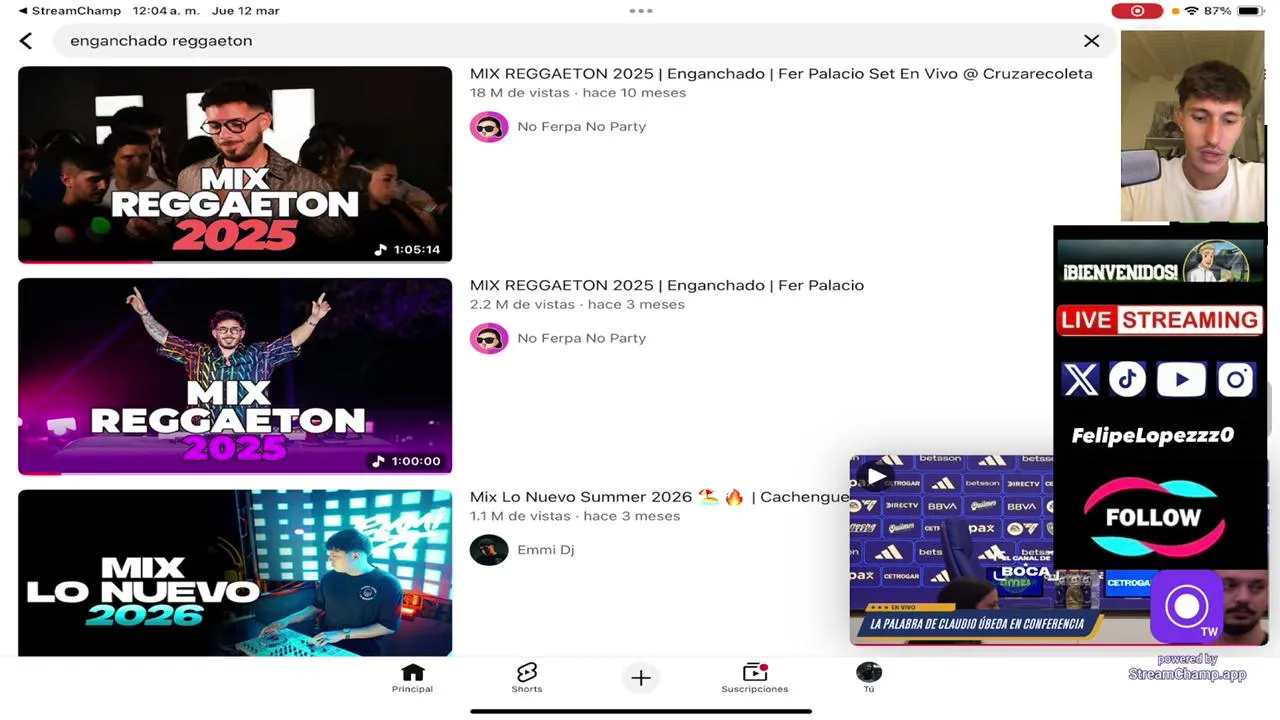Click the X (Twitter) social icon
The image size is (1280, 720).
tap(1080, 380)
